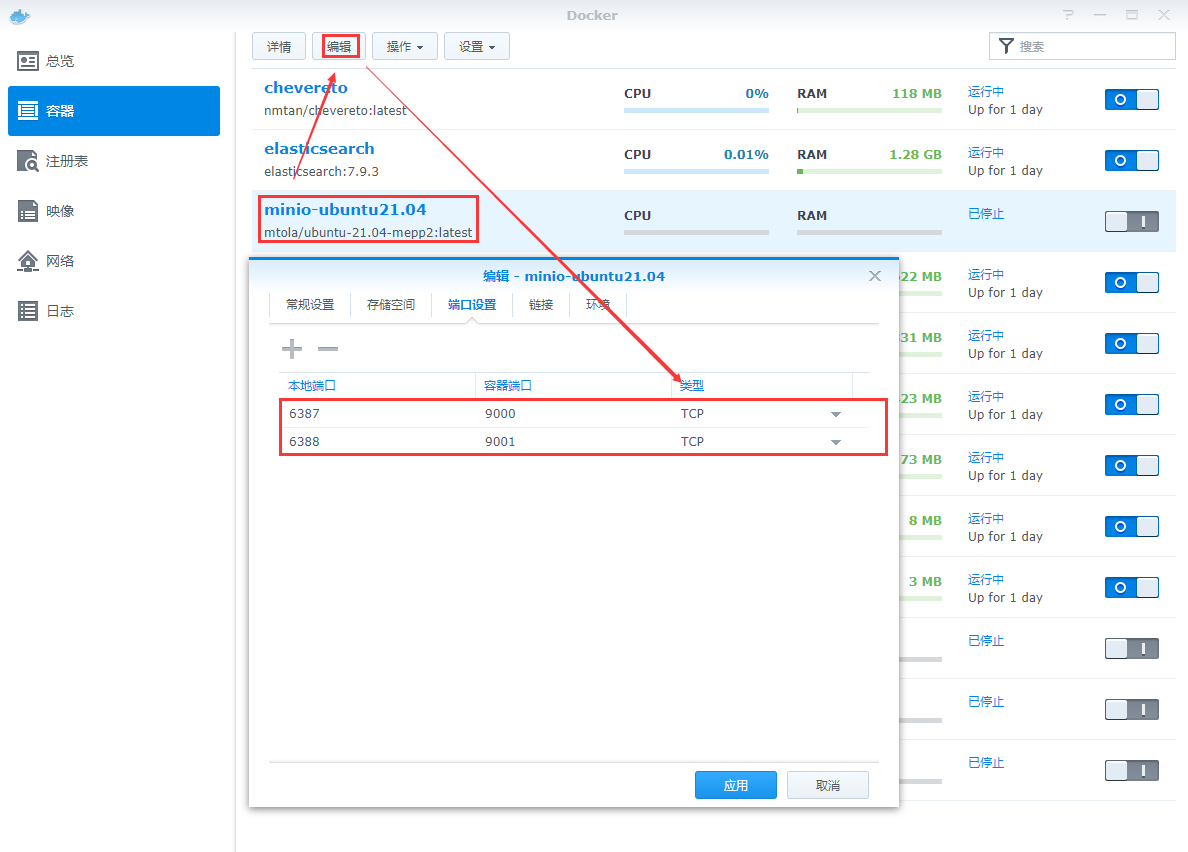
Task: Turn off the elasticsearch container switch
Action: click(1132, 161)
